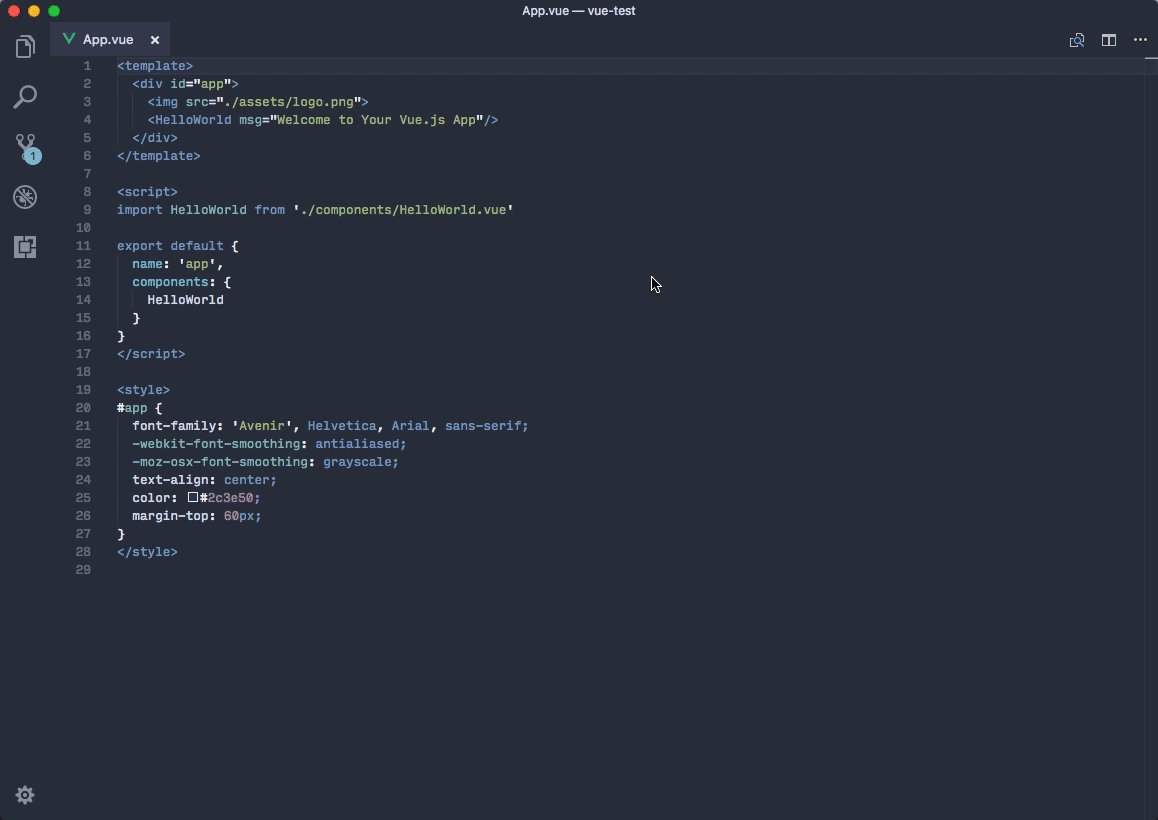Click the div id="app" tag
Image resolution: width=1158 pixels, height=820 pixels.
[185, 83]
